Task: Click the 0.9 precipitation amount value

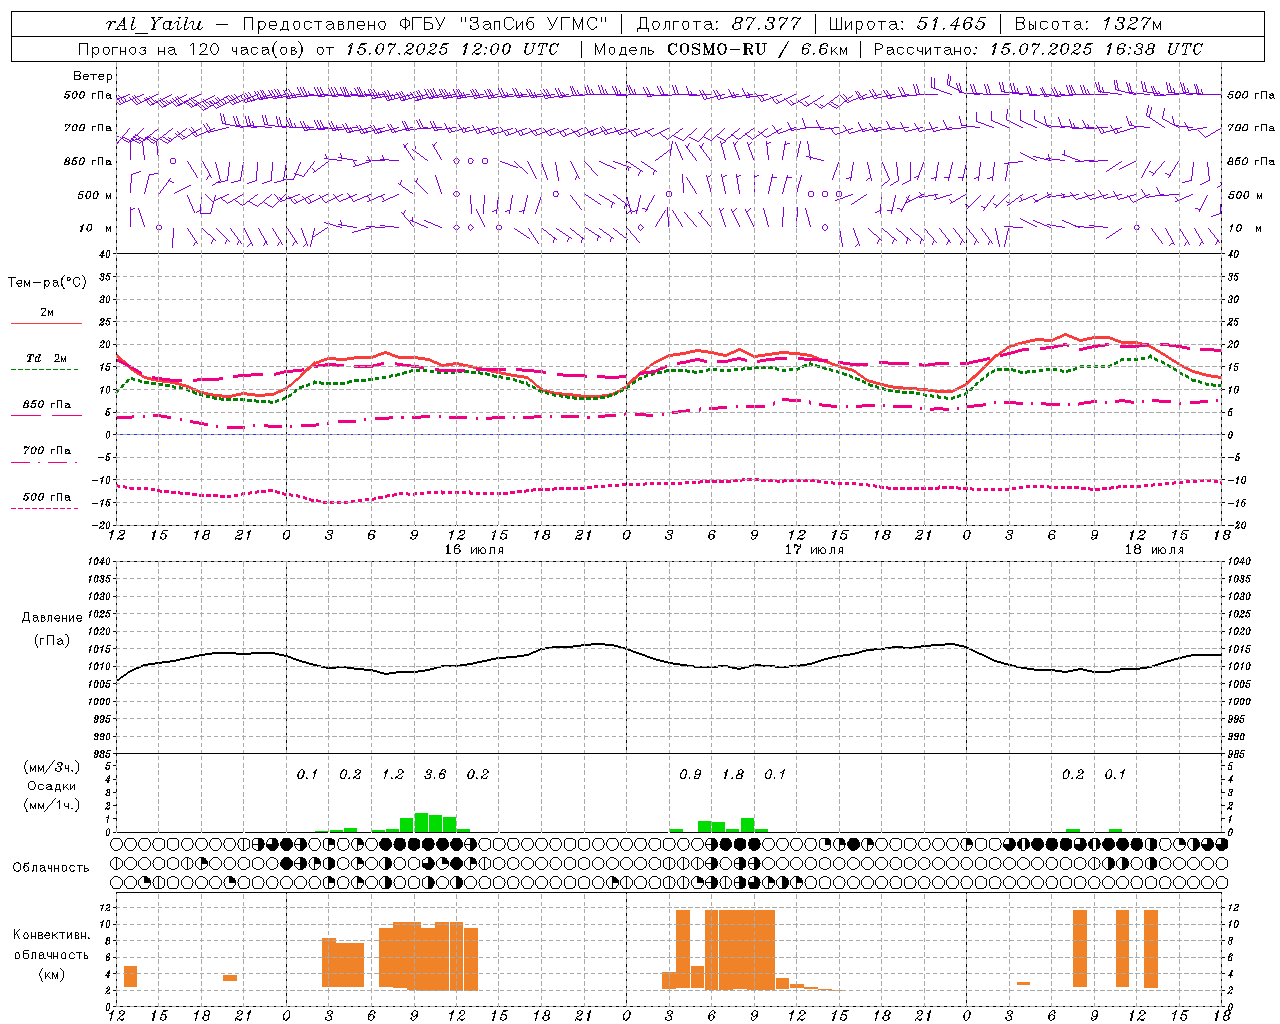Action: click(x=690, y=774)
